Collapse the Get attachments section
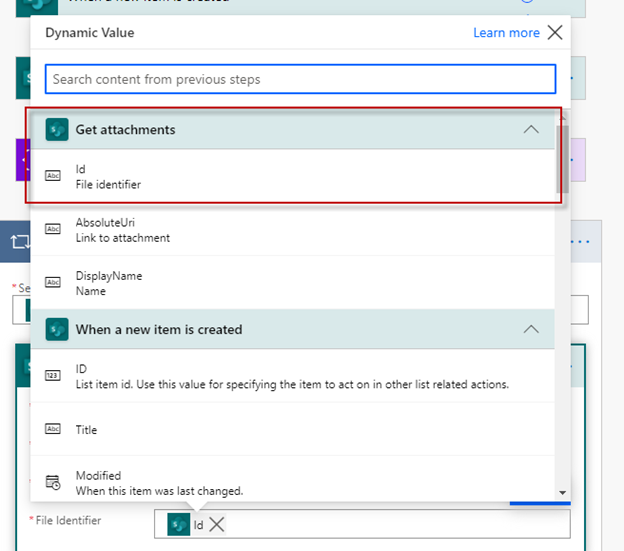The width and height of the screenshot is (624, 551). pyautogui.click(x=531, y=130)
